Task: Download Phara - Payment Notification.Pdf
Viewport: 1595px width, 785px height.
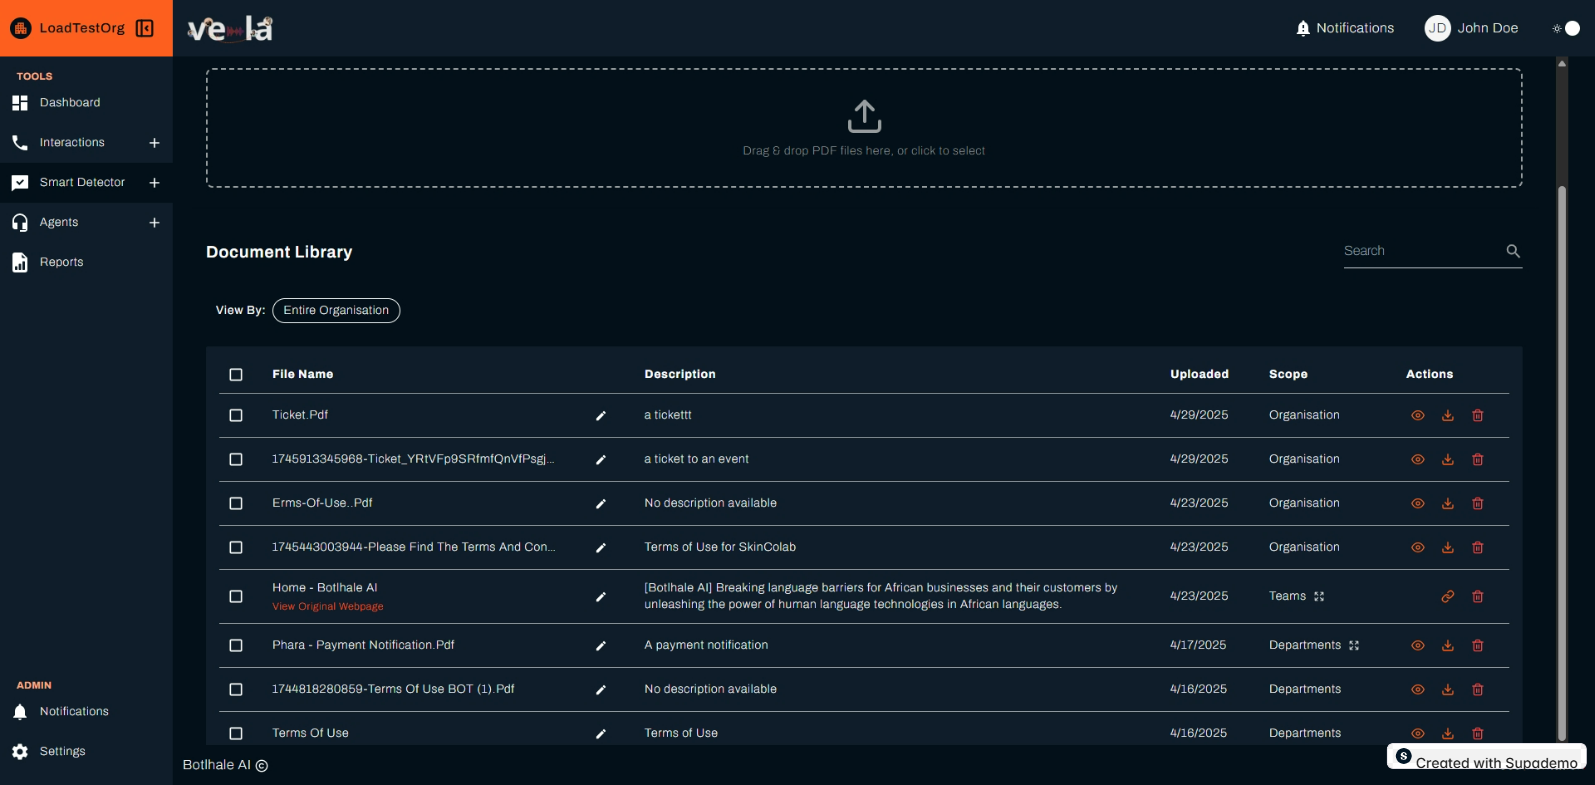Action: click(1448, 645)
